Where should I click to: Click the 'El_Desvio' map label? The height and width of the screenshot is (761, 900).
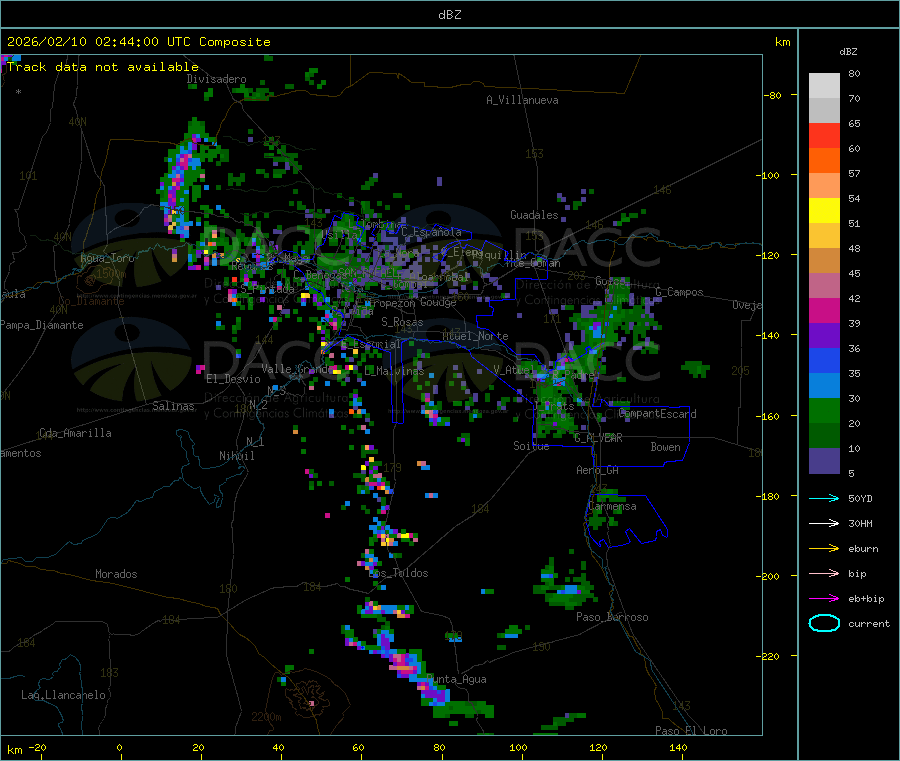(x=233, y=379)
